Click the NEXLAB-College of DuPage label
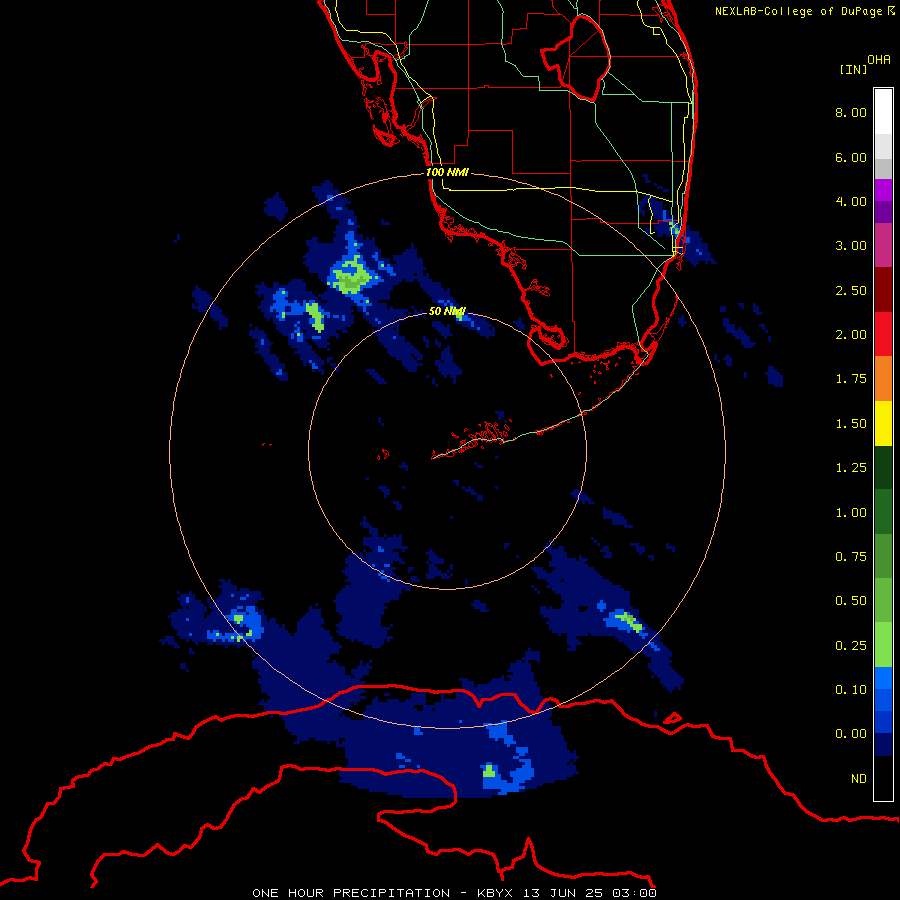Viewport: 900px width, 900px height. (x=804, y=11)
